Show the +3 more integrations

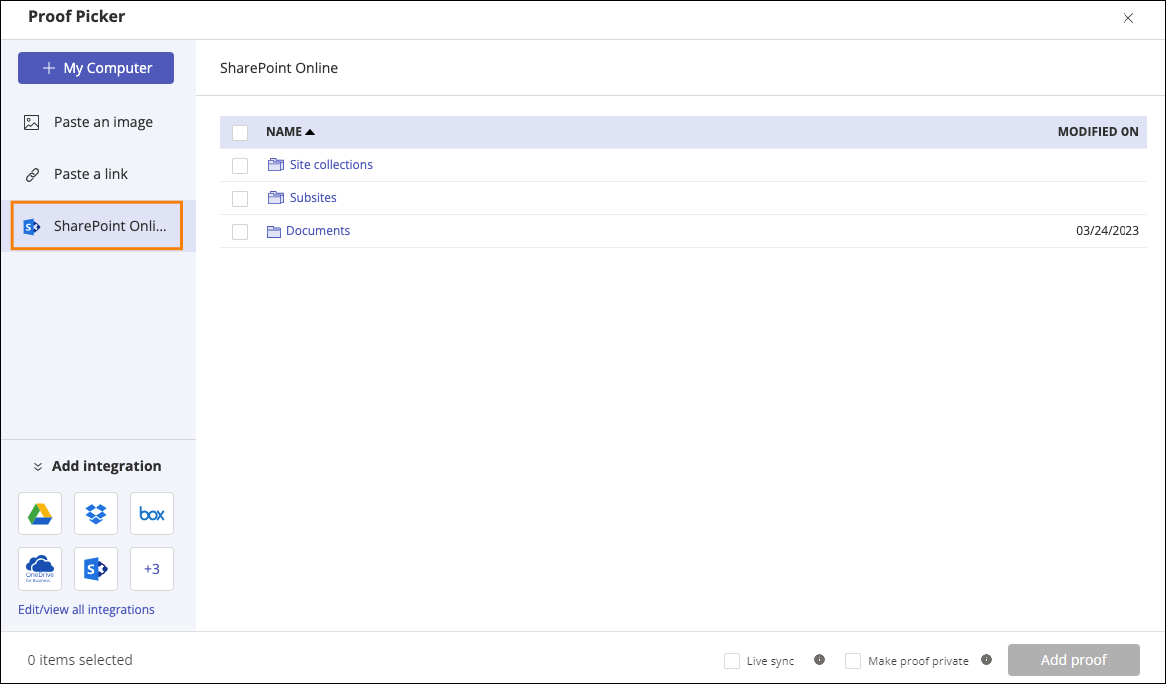(x=152, y=569)
